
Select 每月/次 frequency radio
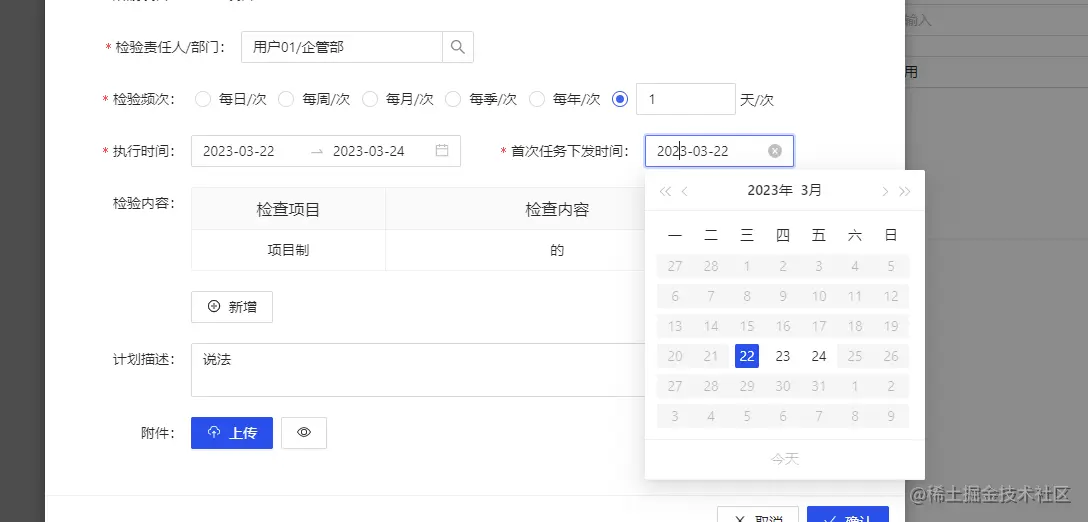point(370,99)
